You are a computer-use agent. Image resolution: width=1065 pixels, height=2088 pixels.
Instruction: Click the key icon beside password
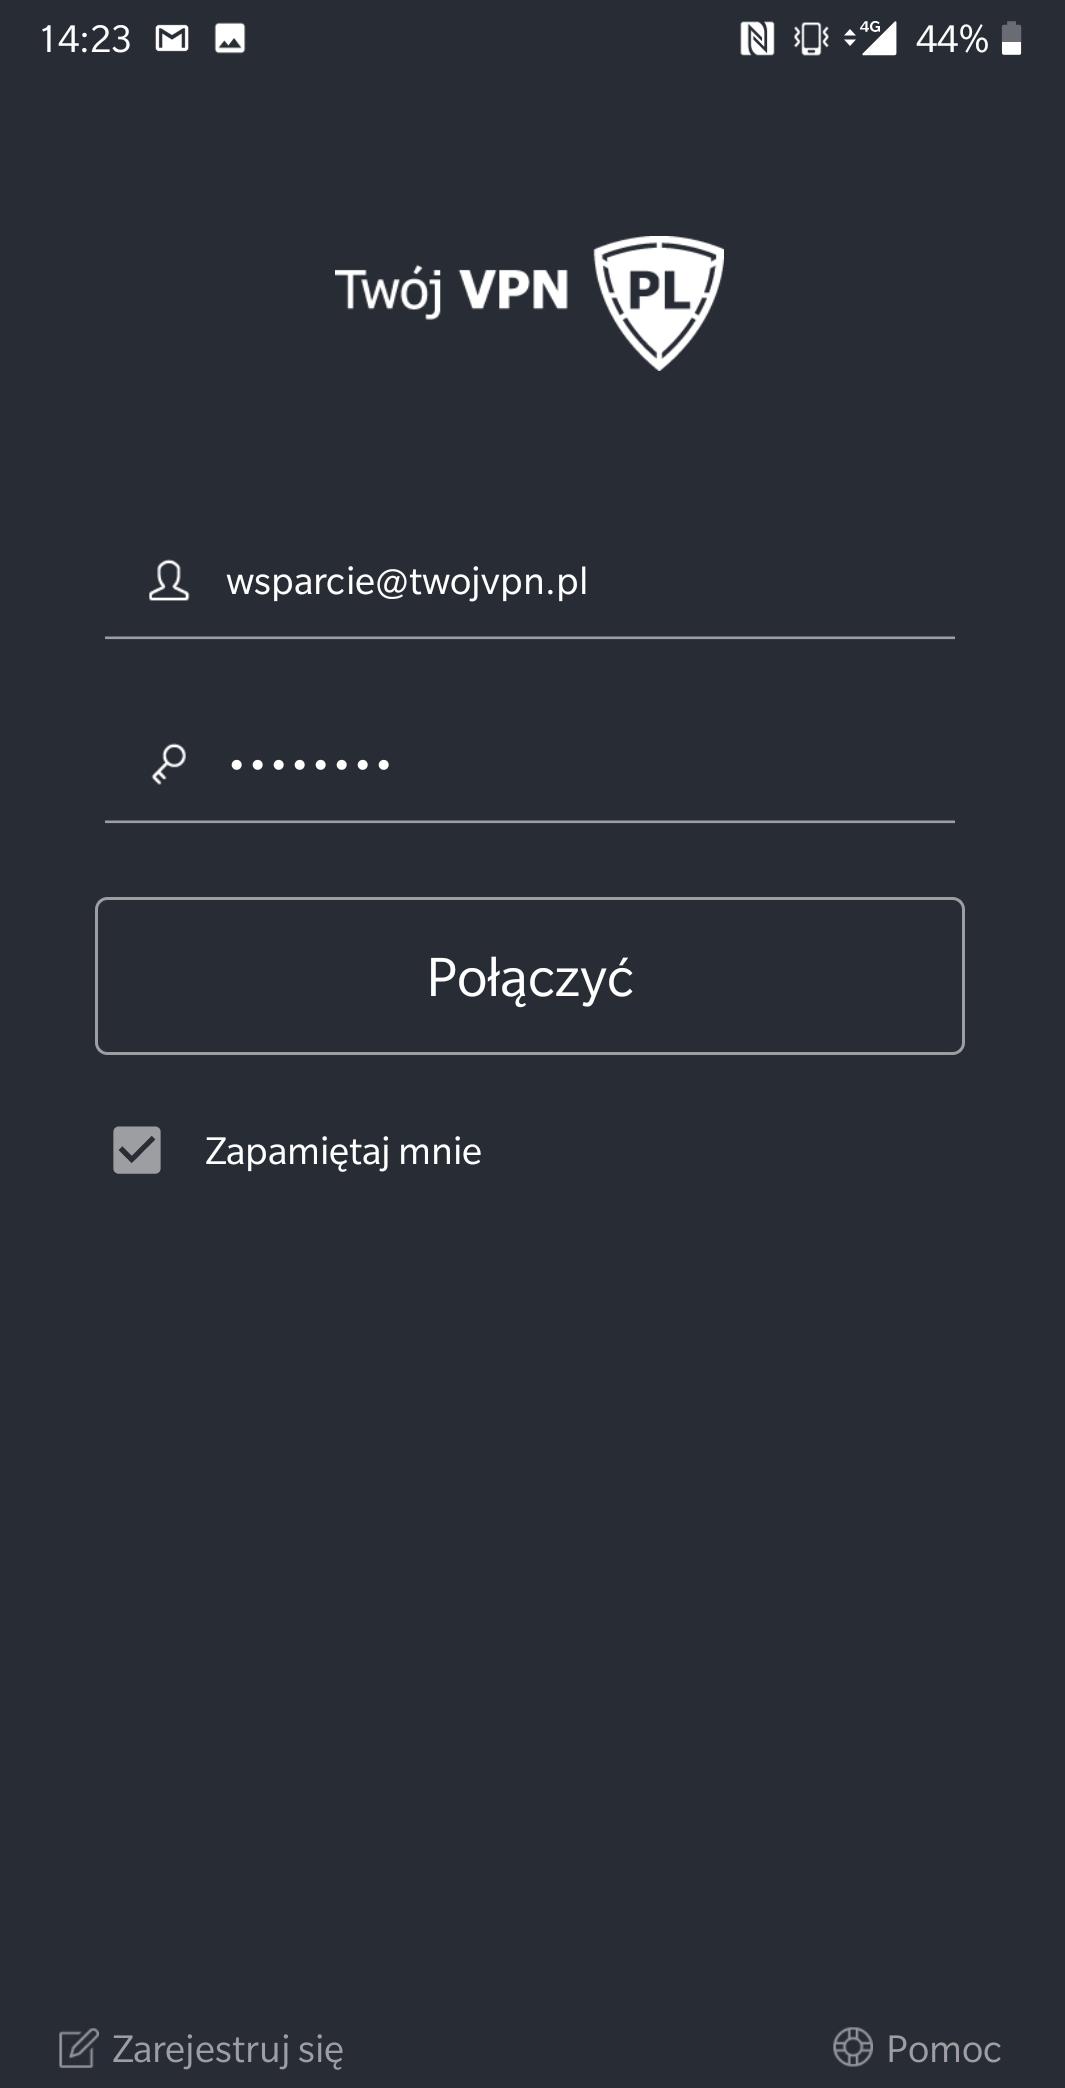pyautogui.click(x=169, y=764)
